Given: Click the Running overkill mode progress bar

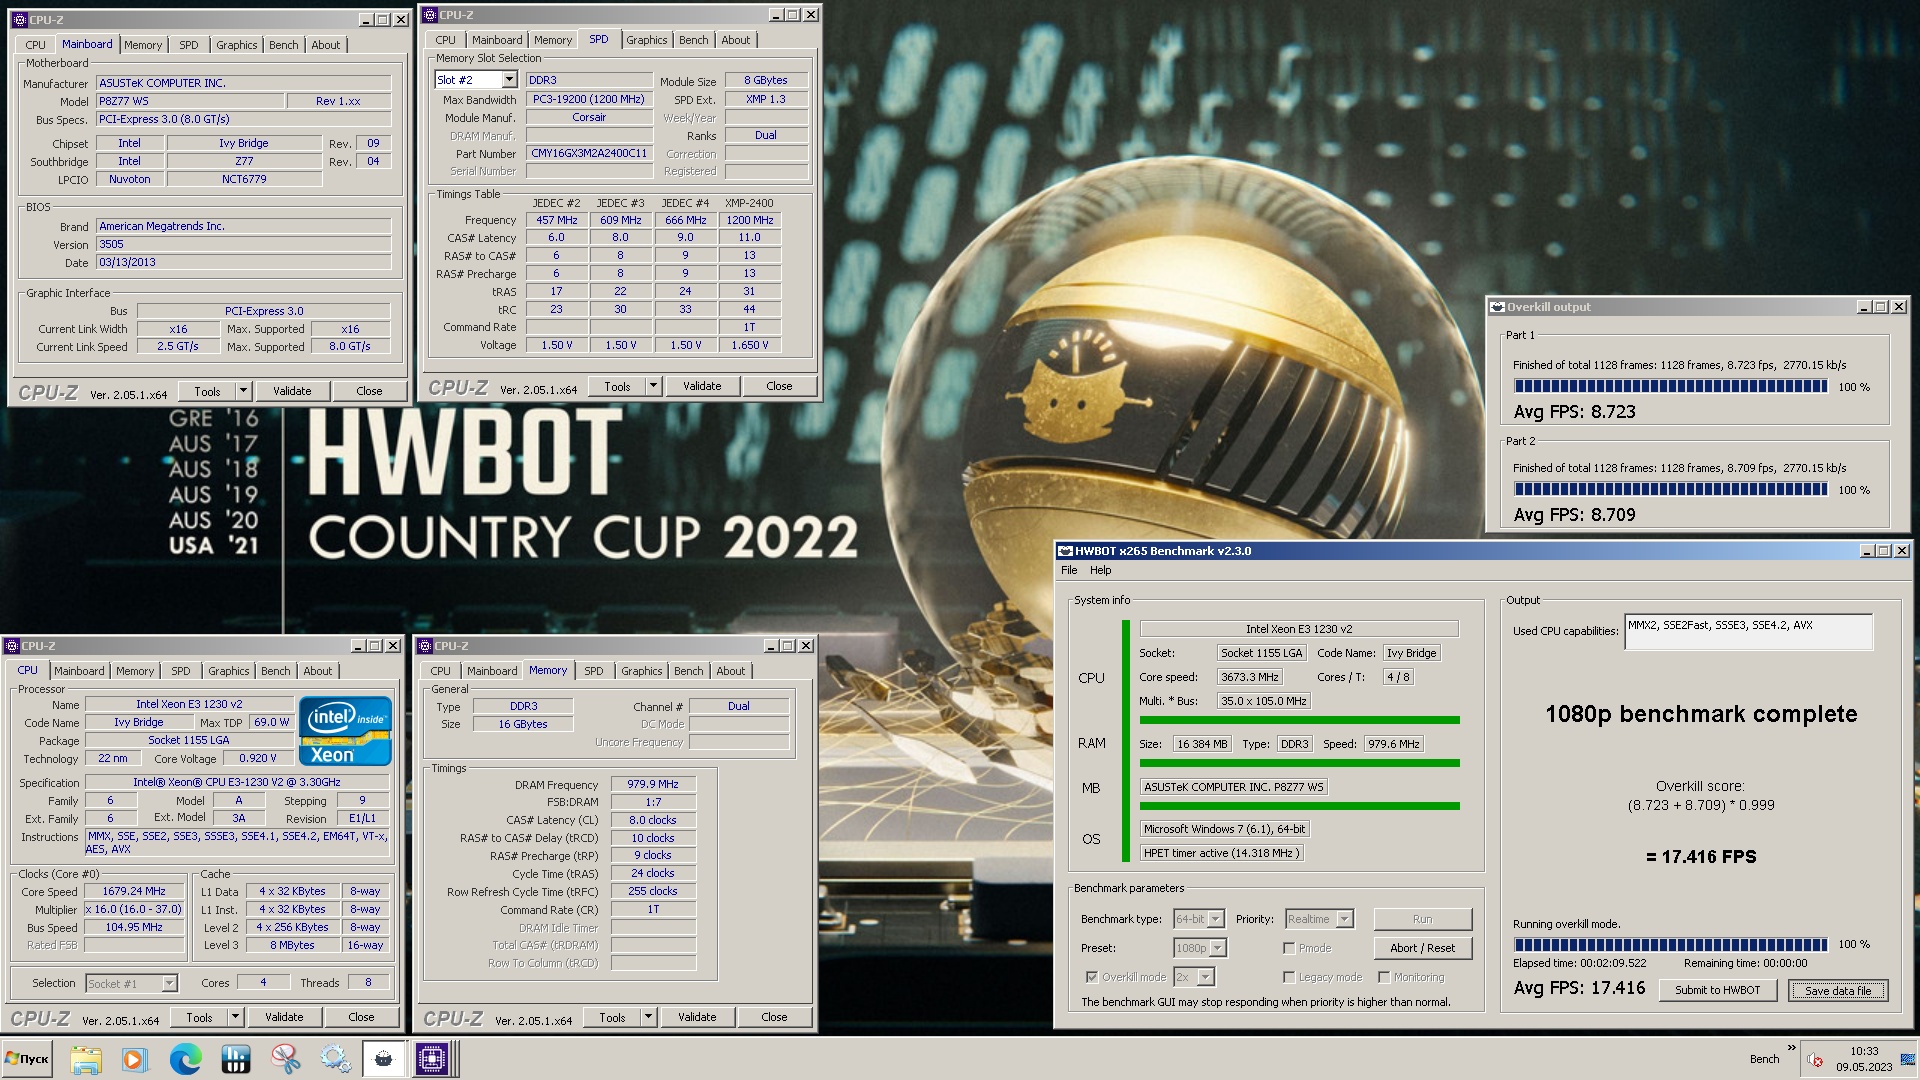Looking at the screenshot, I should [1671, 944].
